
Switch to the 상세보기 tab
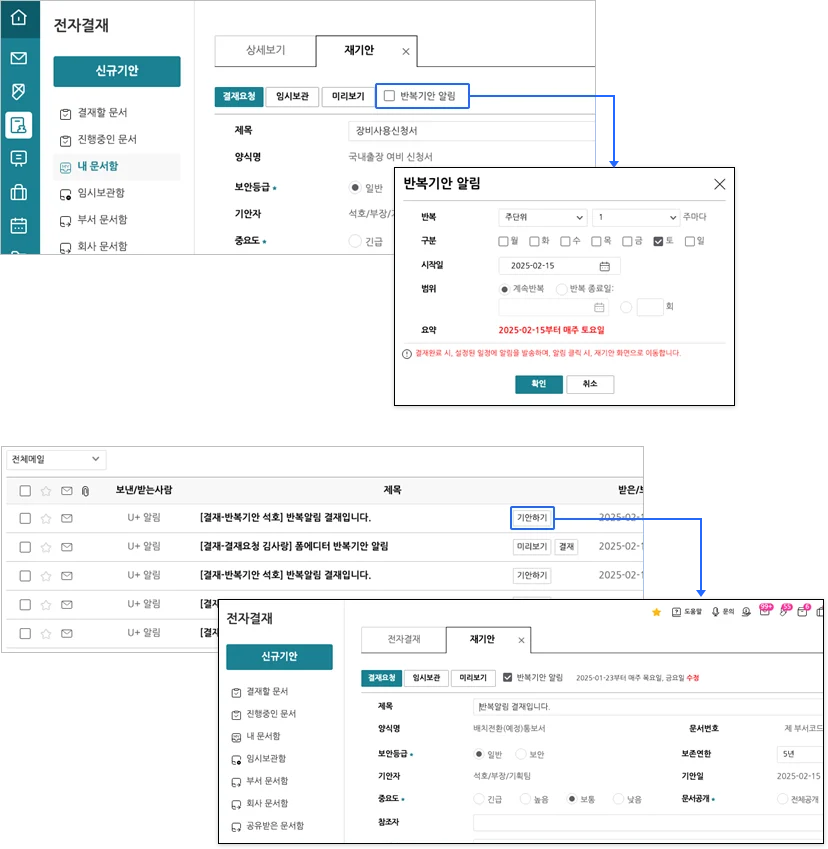(x=265, y=50)
